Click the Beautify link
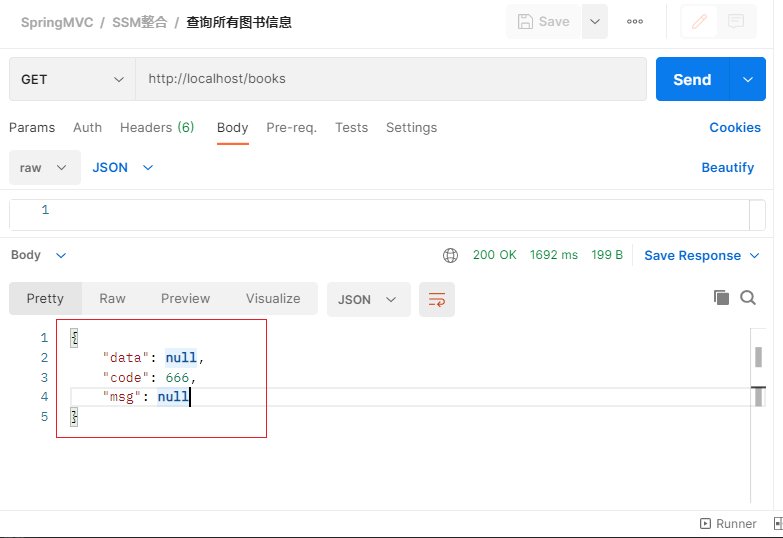This screenshot has width=783, height=538. [x=727, y=167]
